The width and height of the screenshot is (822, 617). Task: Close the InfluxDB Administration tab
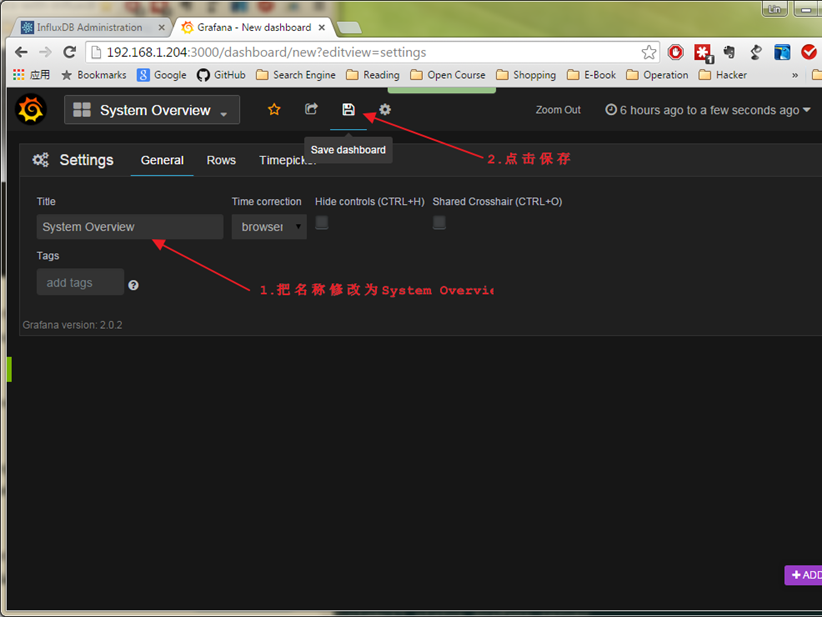click(161, 27)
